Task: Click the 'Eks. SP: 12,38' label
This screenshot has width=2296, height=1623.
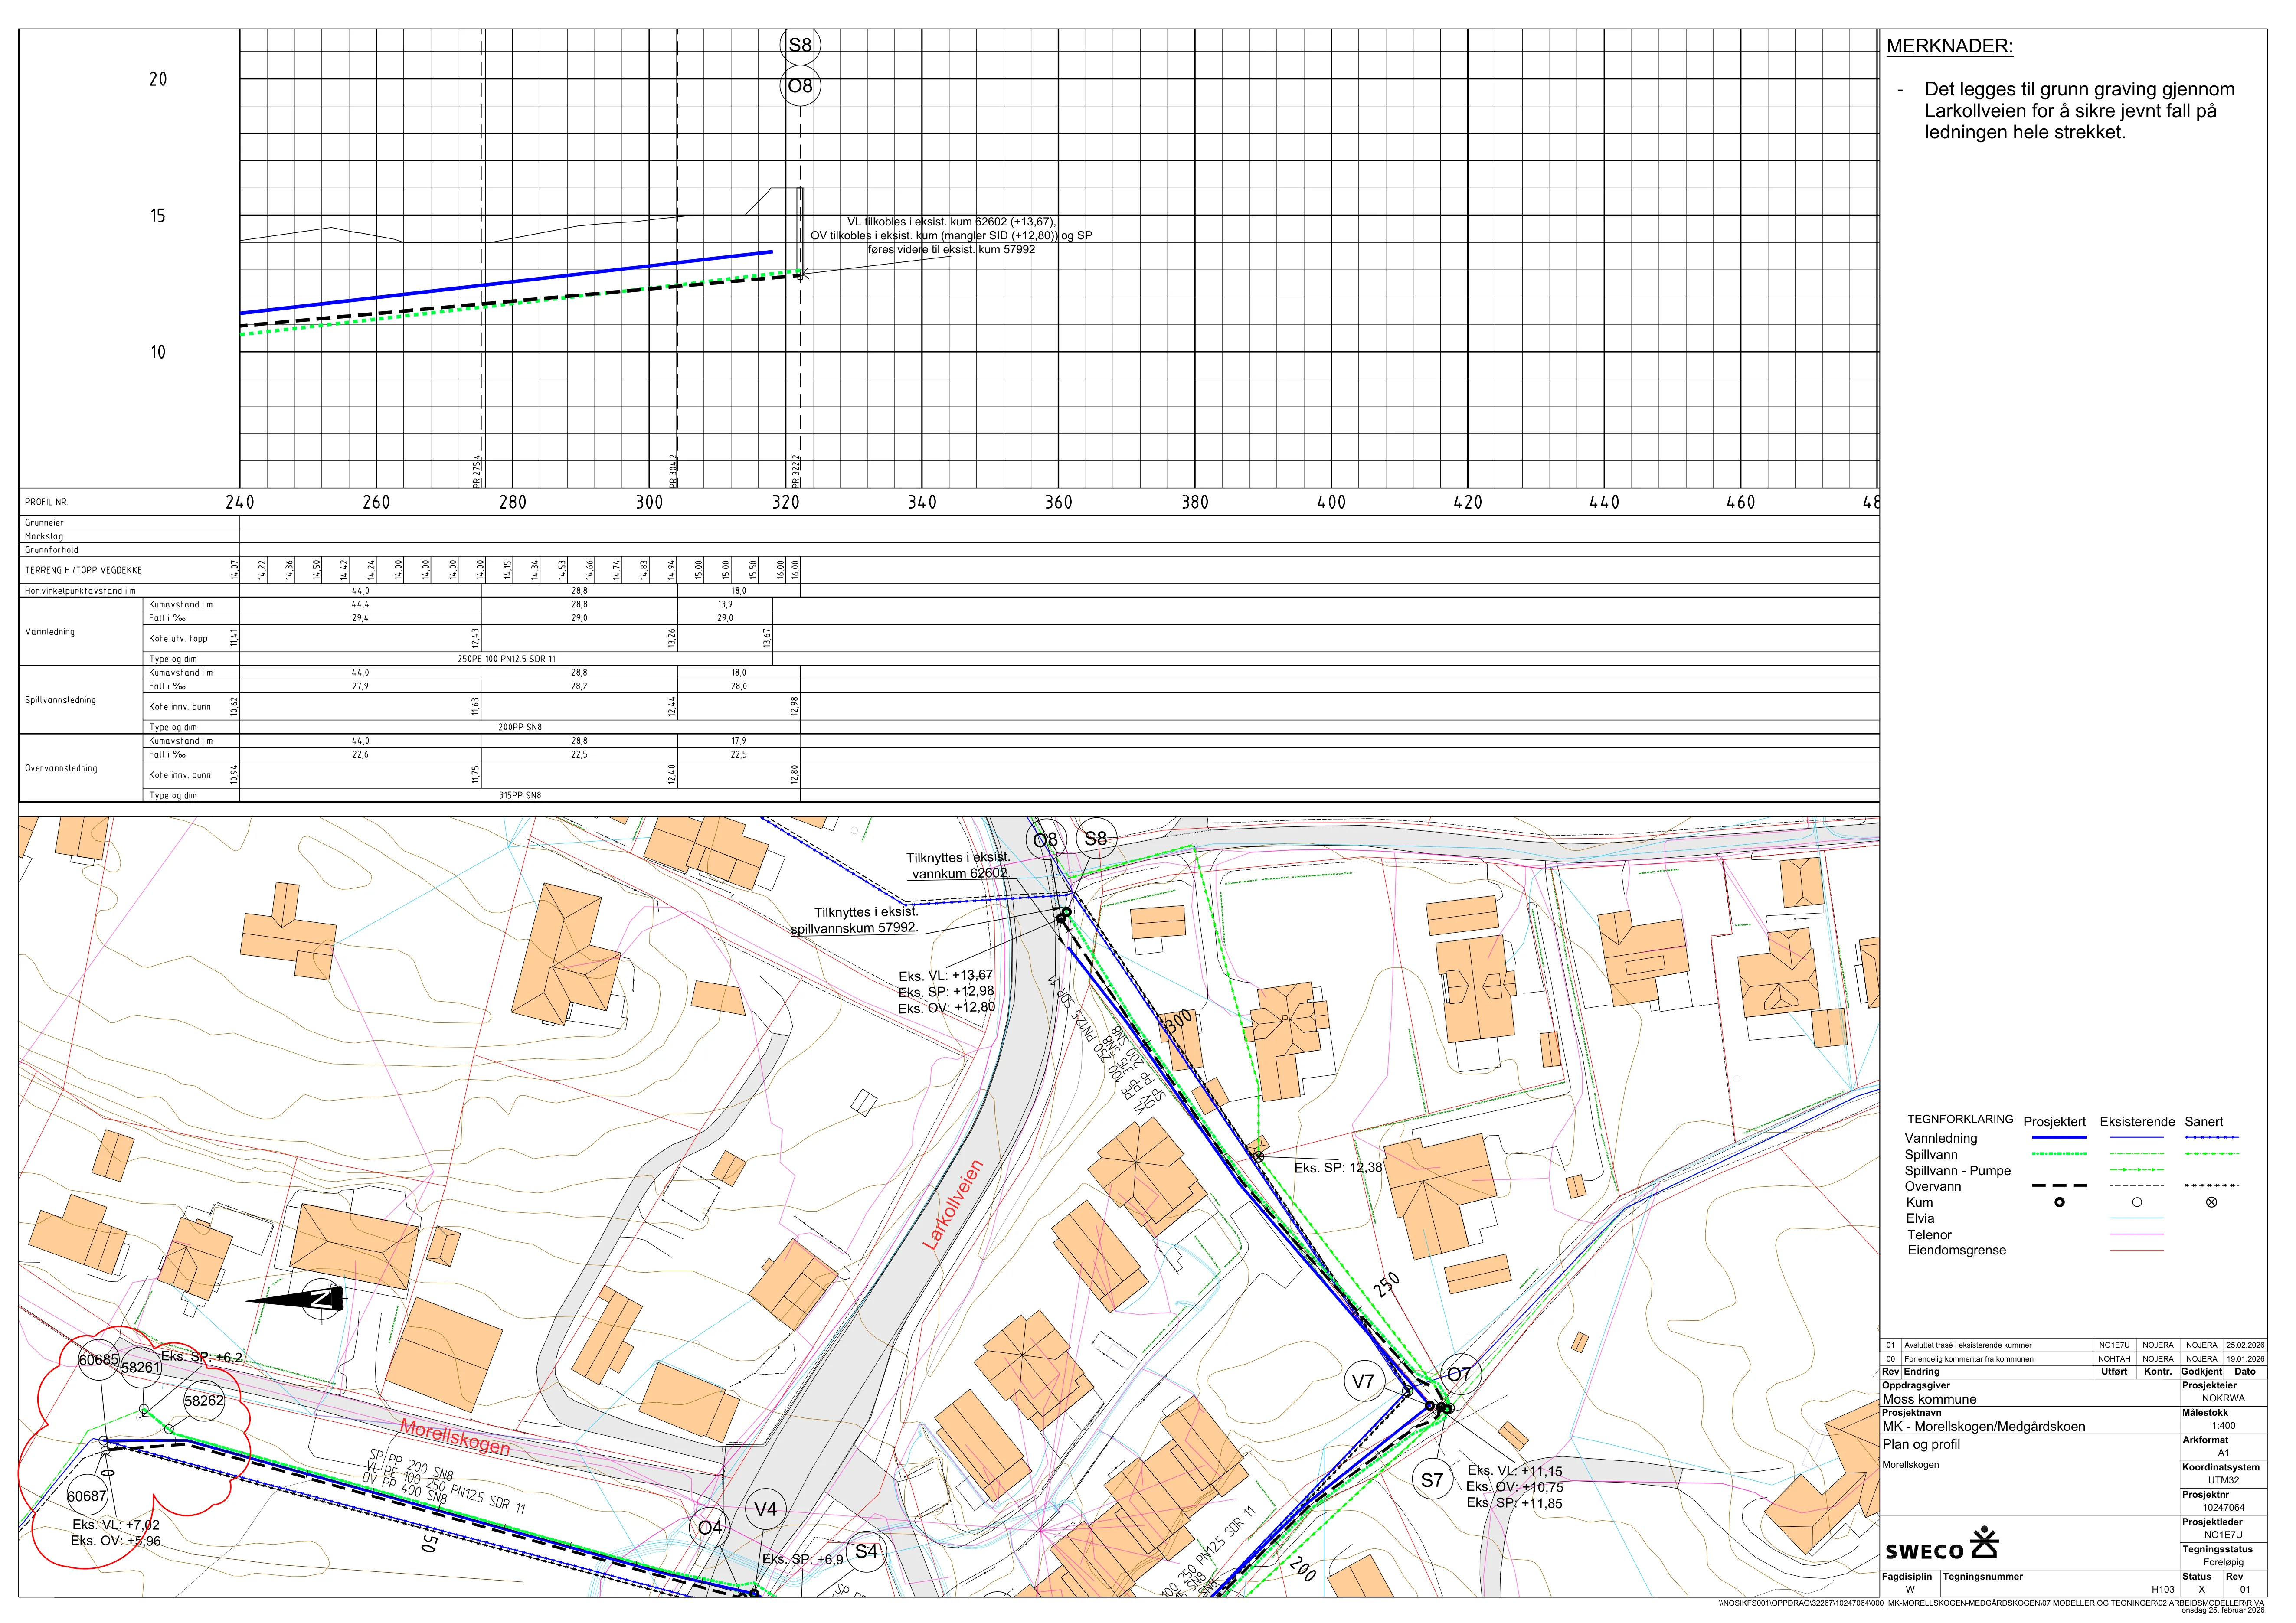Action: point(1338,1168)
